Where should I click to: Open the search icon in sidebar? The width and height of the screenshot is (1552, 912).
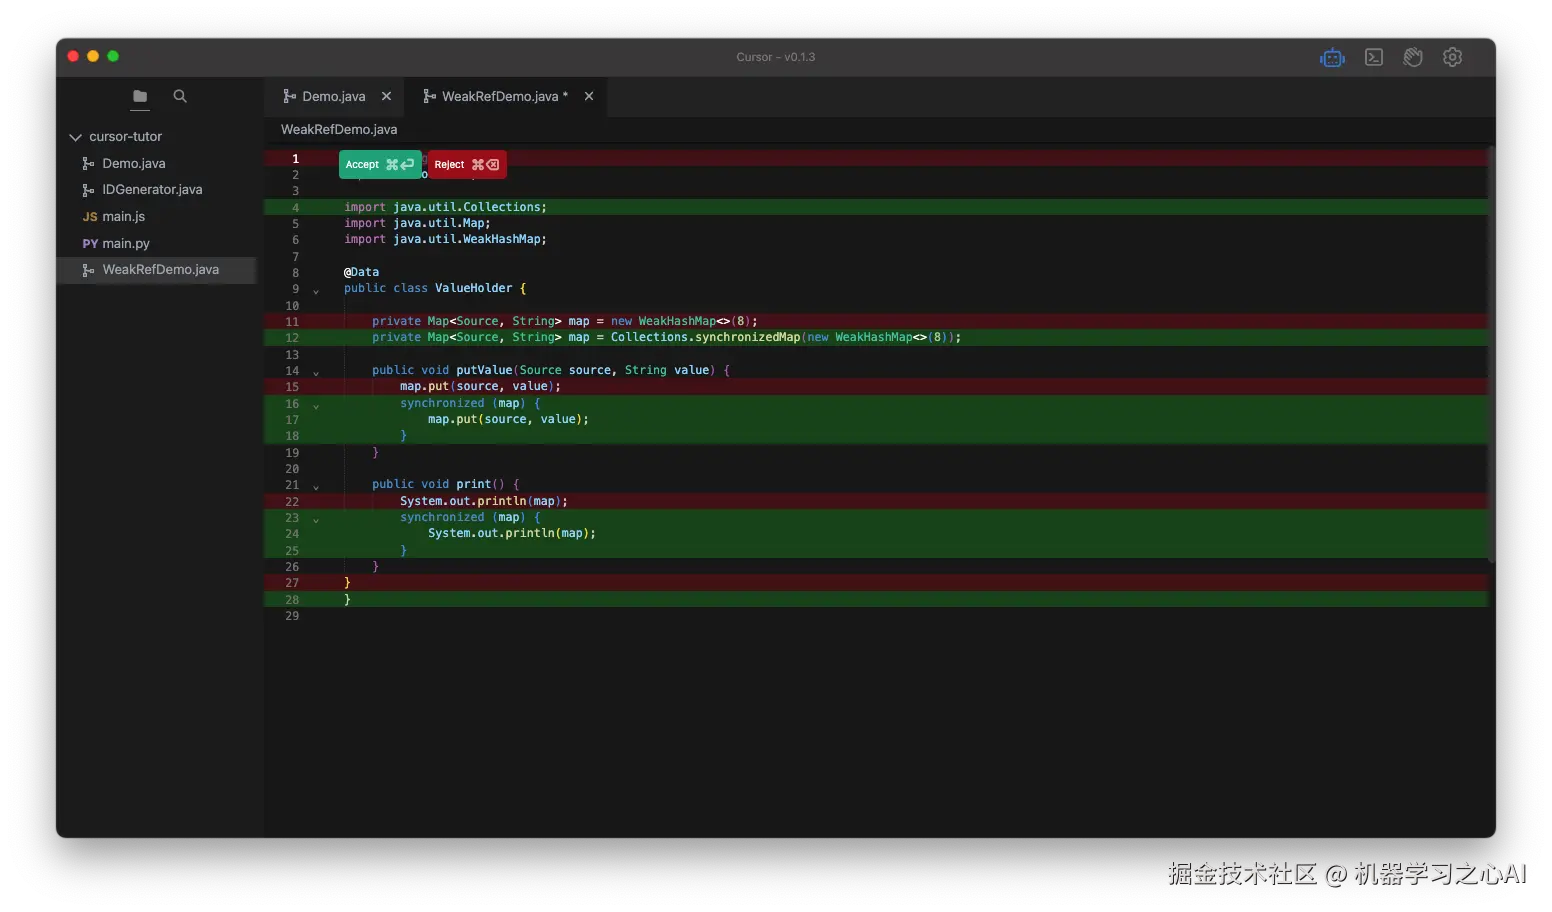tap(179, 97)
